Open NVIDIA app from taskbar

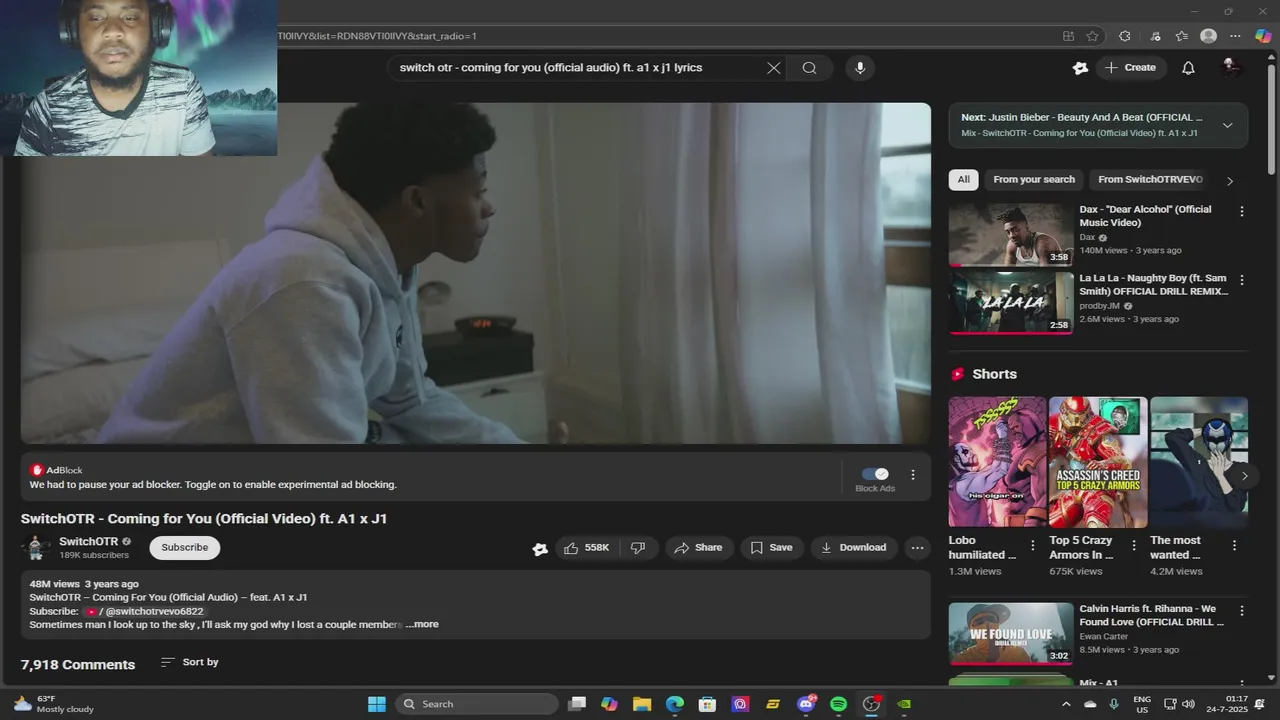tap(904, 704)
